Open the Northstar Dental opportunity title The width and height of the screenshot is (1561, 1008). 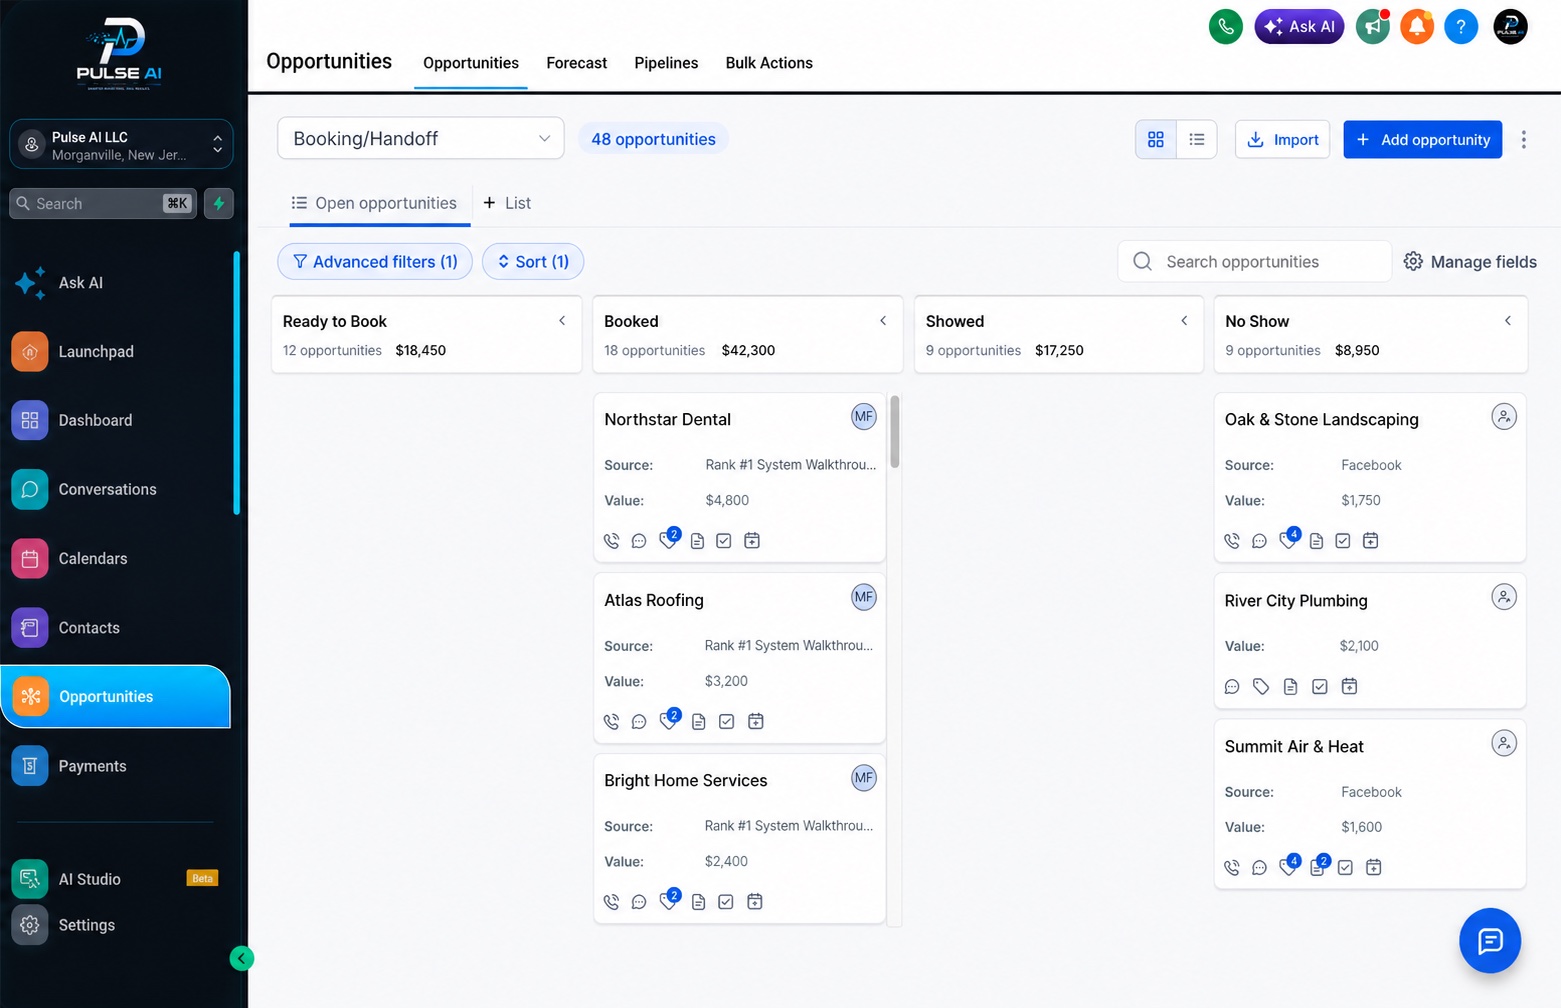667,420
